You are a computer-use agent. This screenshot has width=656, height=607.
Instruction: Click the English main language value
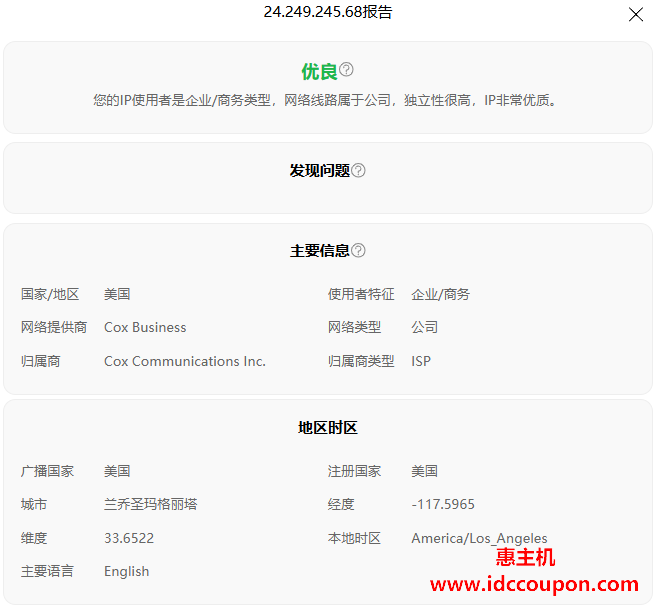point(126,571)
